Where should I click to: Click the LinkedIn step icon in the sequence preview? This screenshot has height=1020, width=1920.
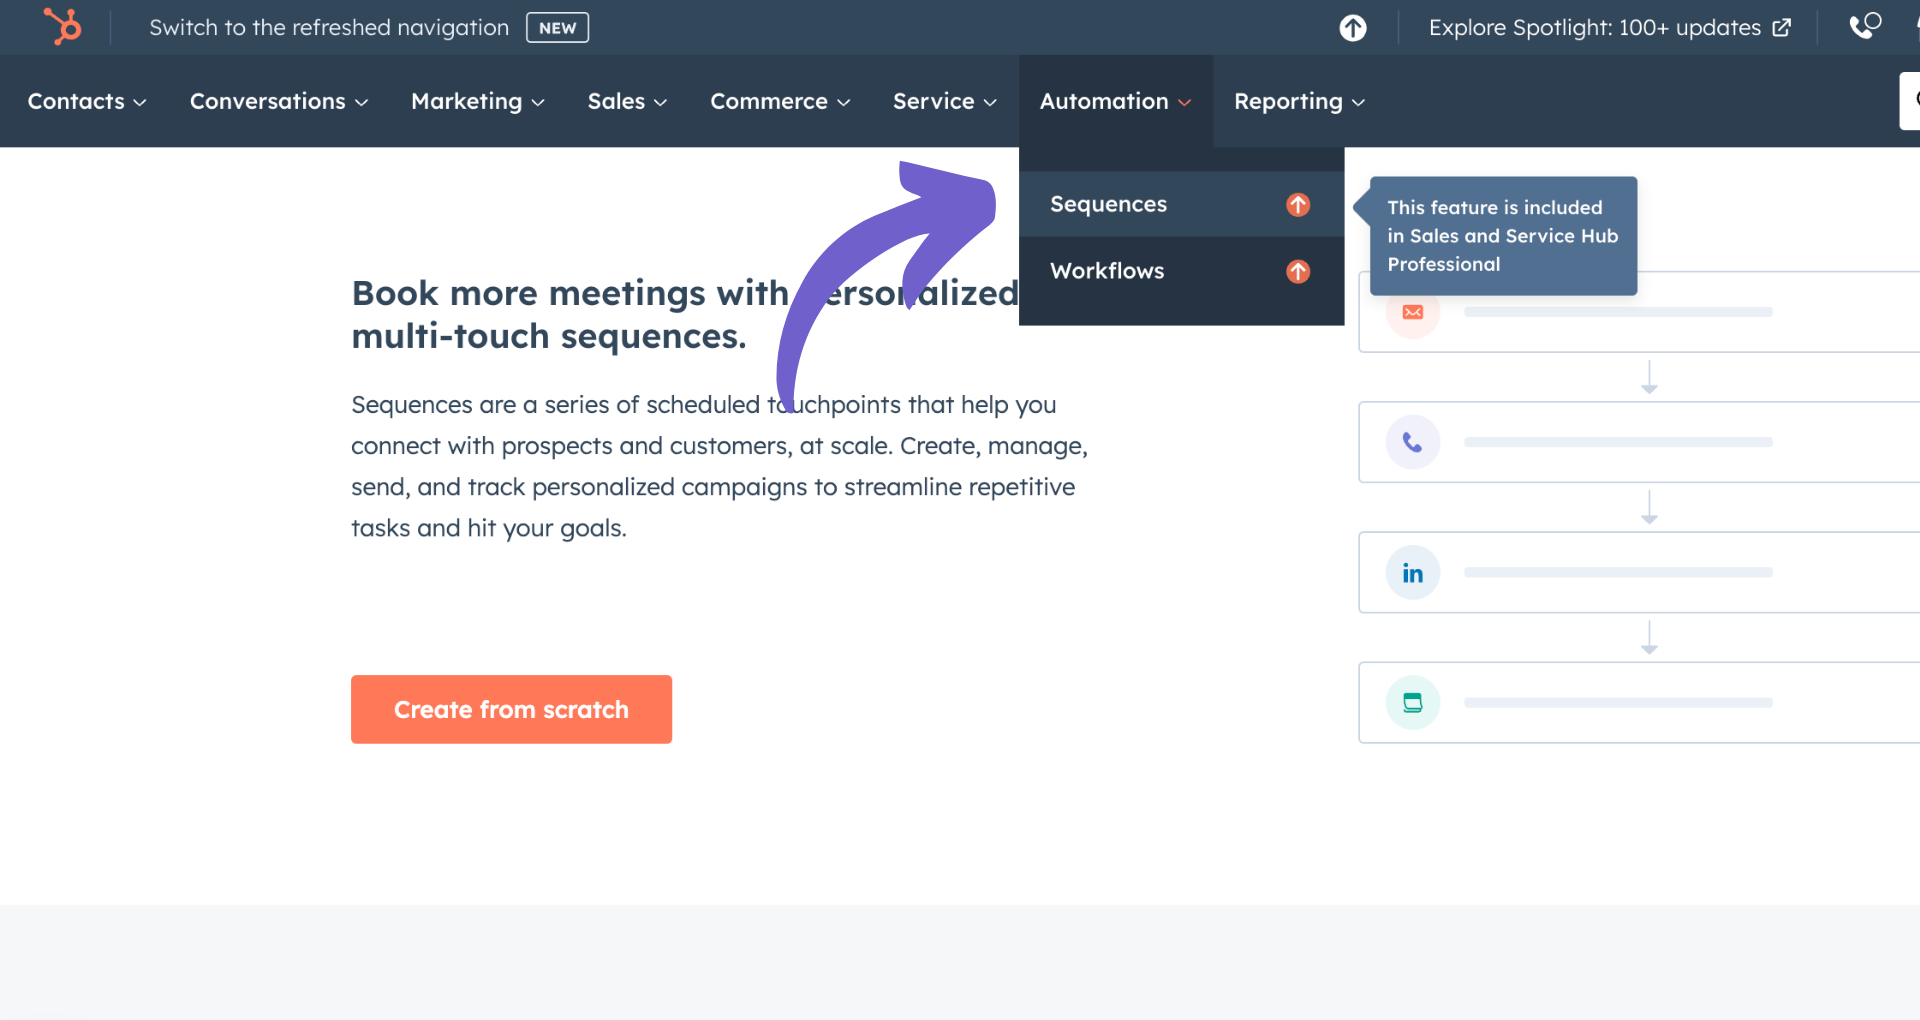tap(1412, 572)
